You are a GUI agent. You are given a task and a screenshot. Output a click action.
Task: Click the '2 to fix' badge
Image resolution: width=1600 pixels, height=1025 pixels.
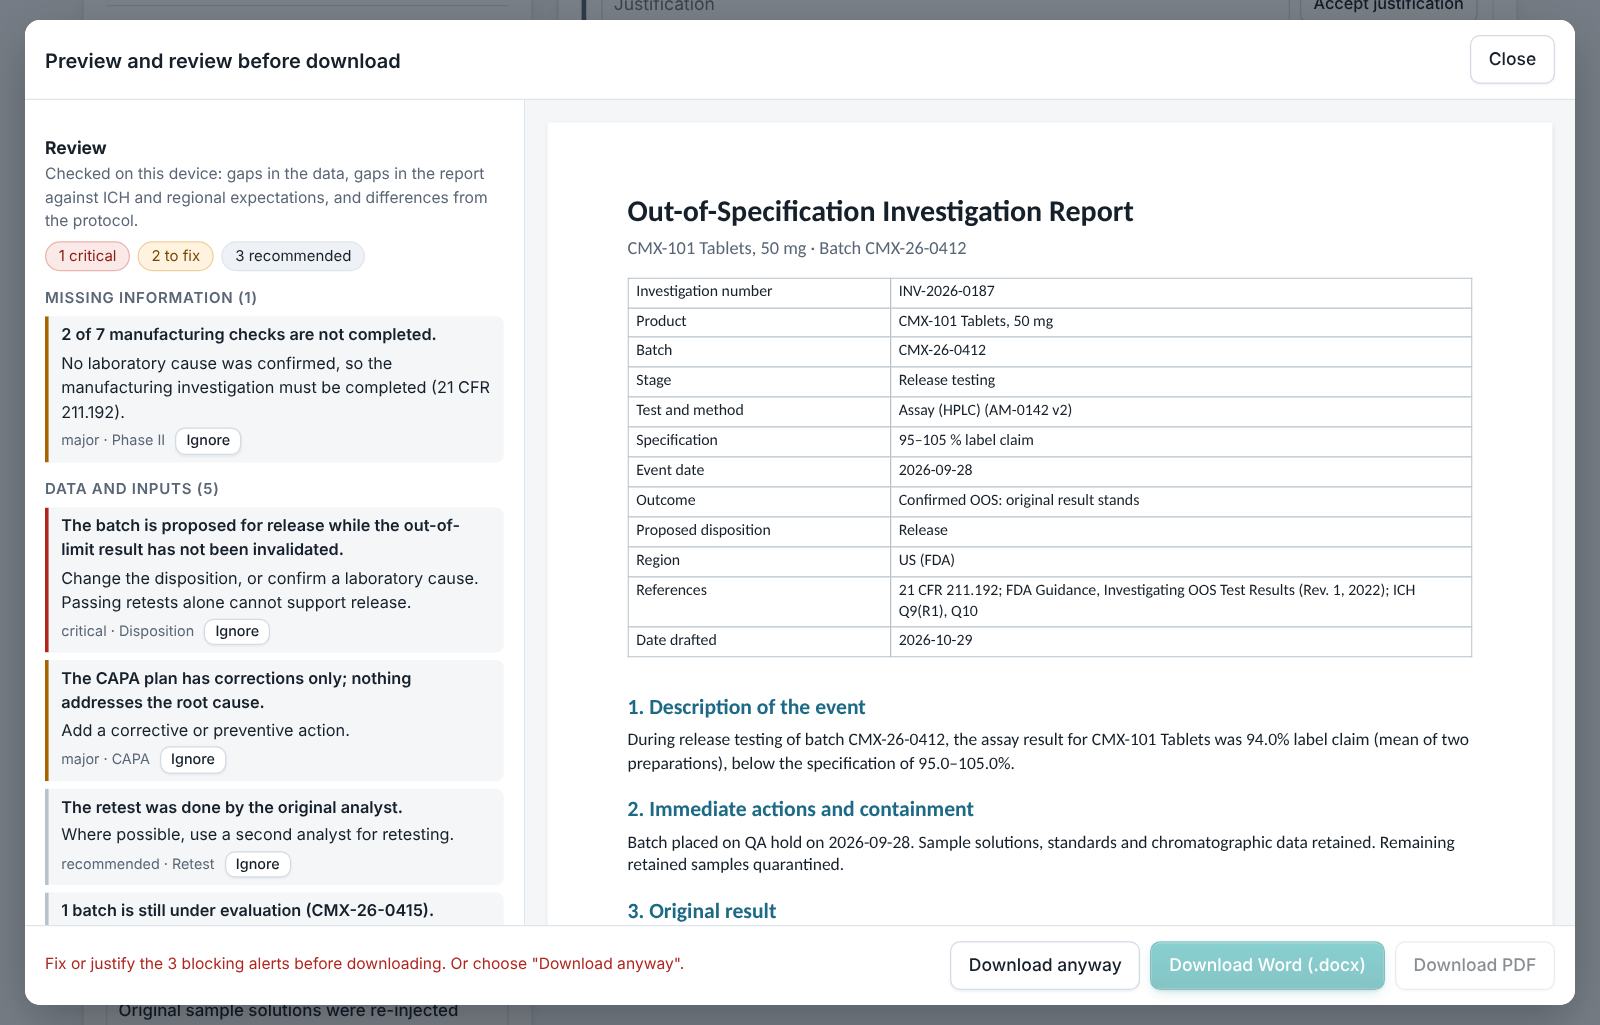pos(176,256)
